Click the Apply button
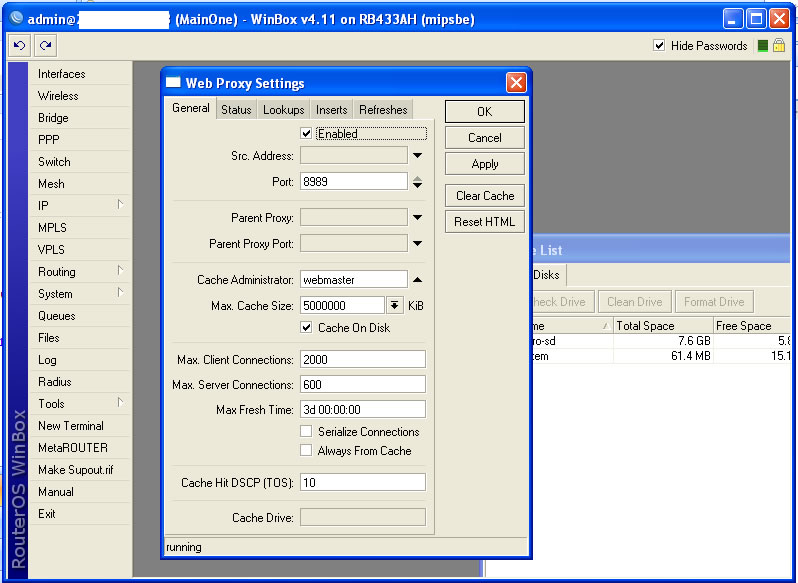Viewport: 798px width, 583px height. click(484, 164)
